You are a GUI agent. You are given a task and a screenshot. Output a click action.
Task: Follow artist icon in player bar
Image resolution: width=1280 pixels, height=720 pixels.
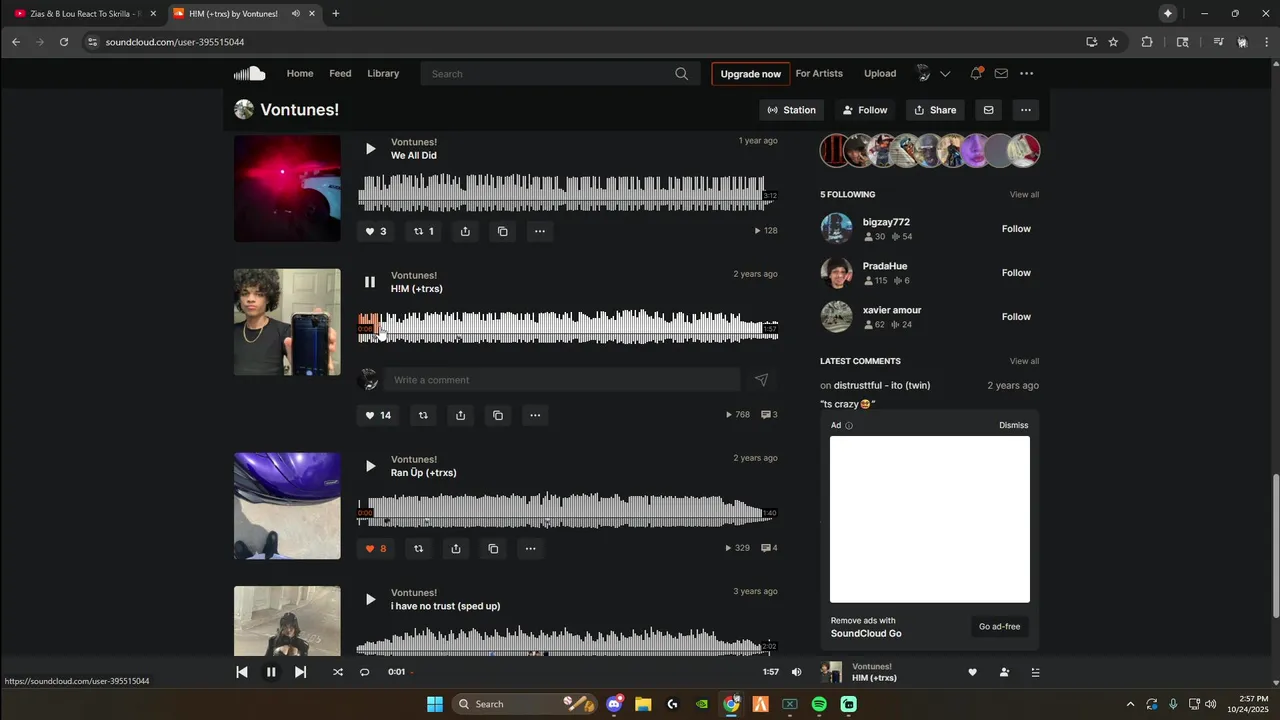coord(1004,672)
